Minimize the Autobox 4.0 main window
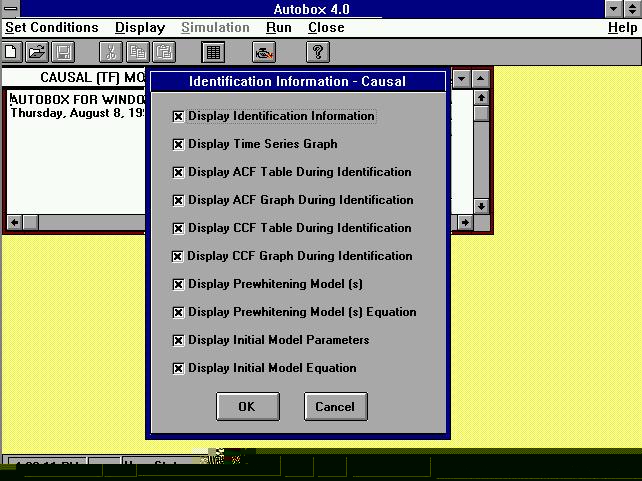 tap(614, 9)
